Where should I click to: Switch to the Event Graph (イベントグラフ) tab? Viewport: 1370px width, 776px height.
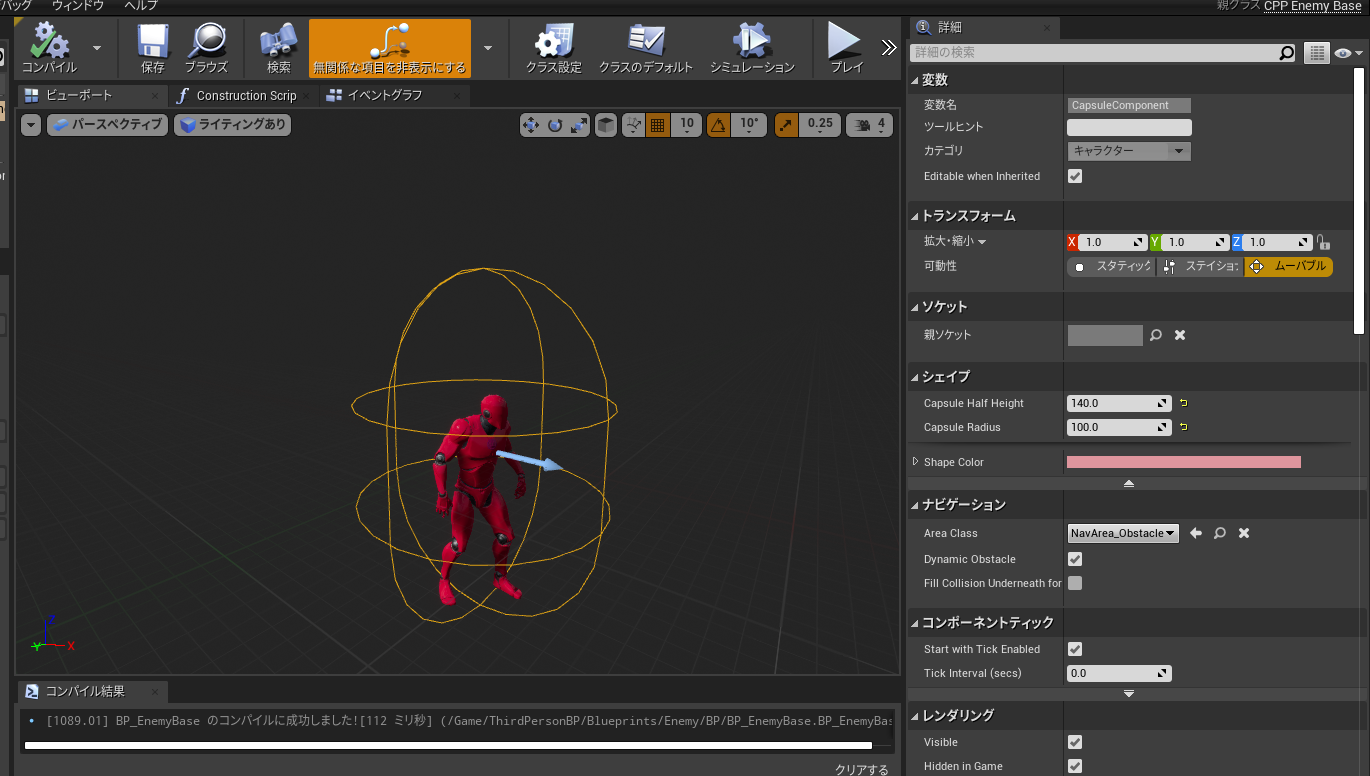[x=384, y=96]
